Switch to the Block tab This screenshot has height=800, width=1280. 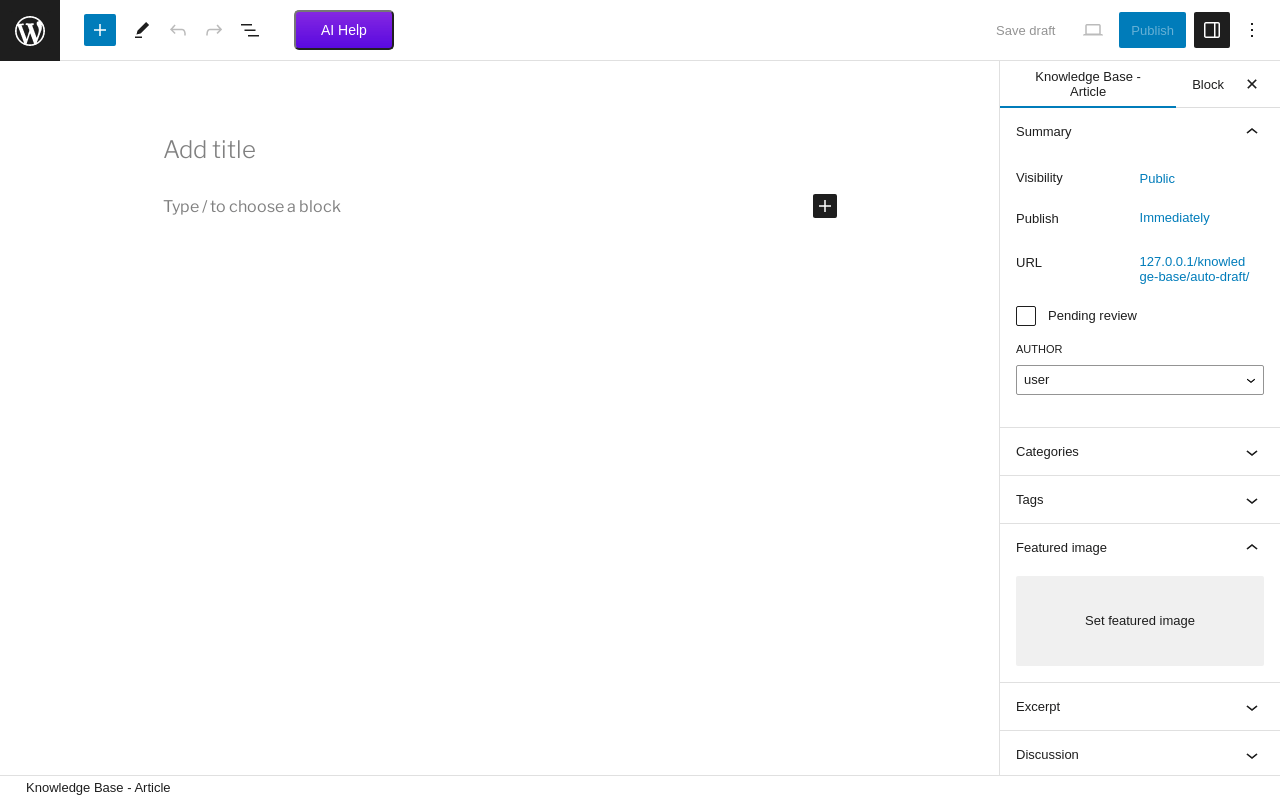point(1208,85)
